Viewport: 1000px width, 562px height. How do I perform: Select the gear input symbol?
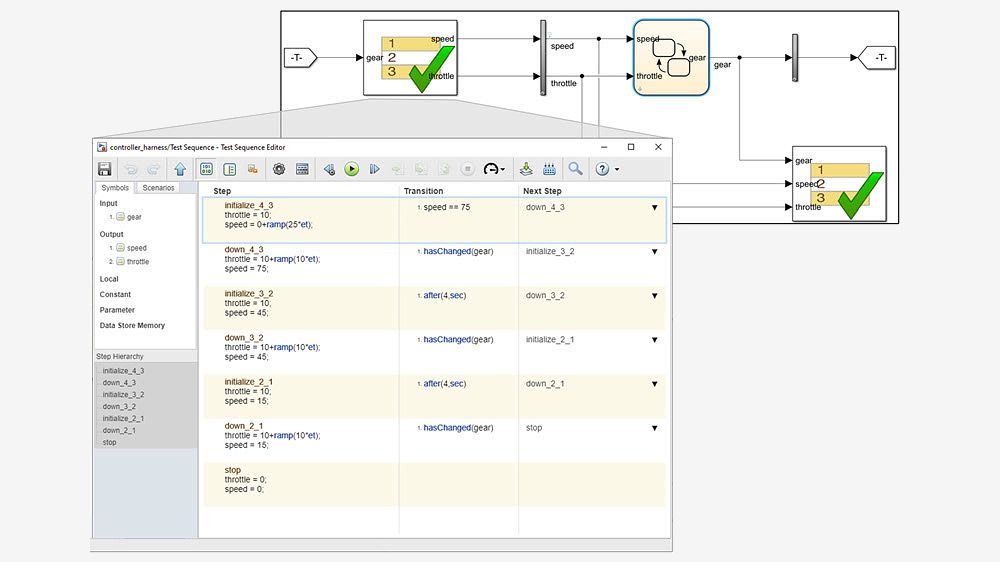coord(133,217)
